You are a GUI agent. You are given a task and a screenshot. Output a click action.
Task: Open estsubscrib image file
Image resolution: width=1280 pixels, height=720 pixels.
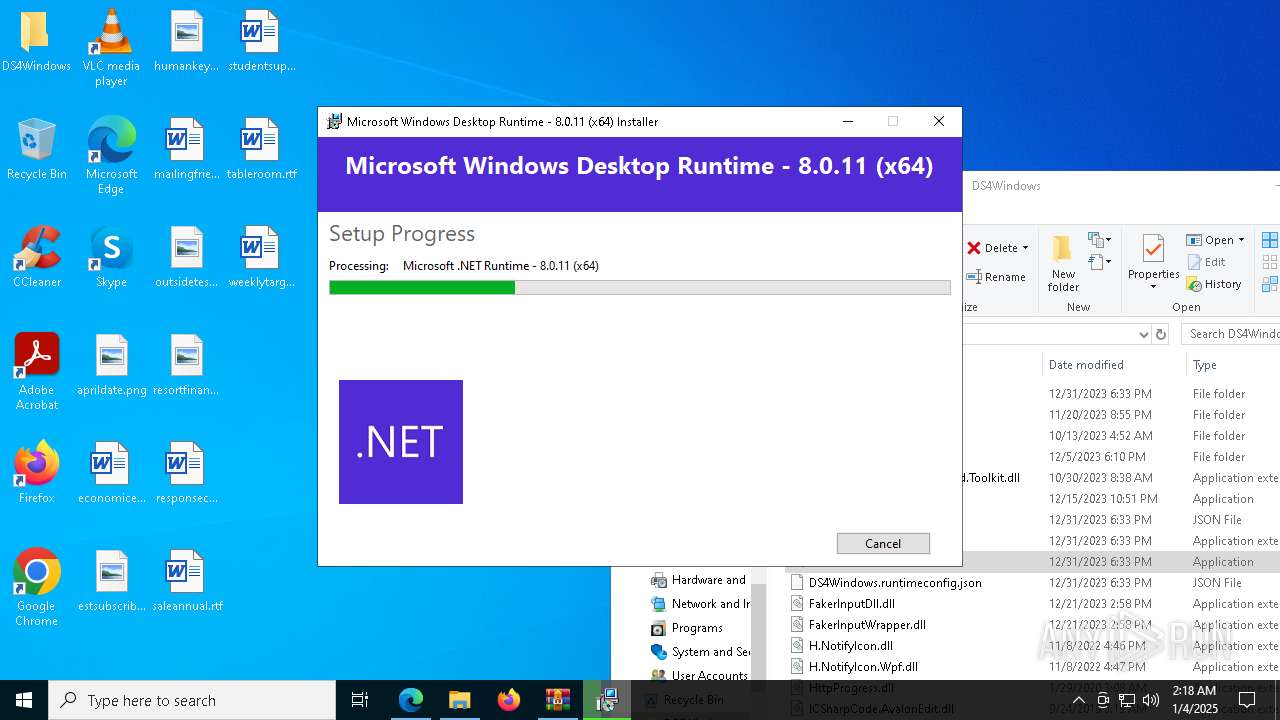point(111,582)
